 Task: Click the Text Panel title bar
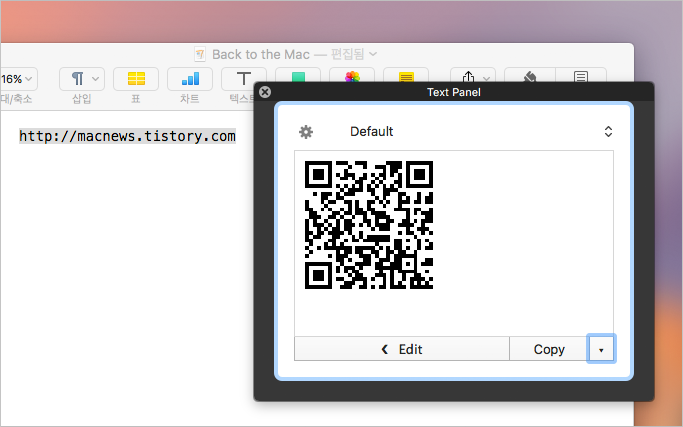[x=453, y=92]
